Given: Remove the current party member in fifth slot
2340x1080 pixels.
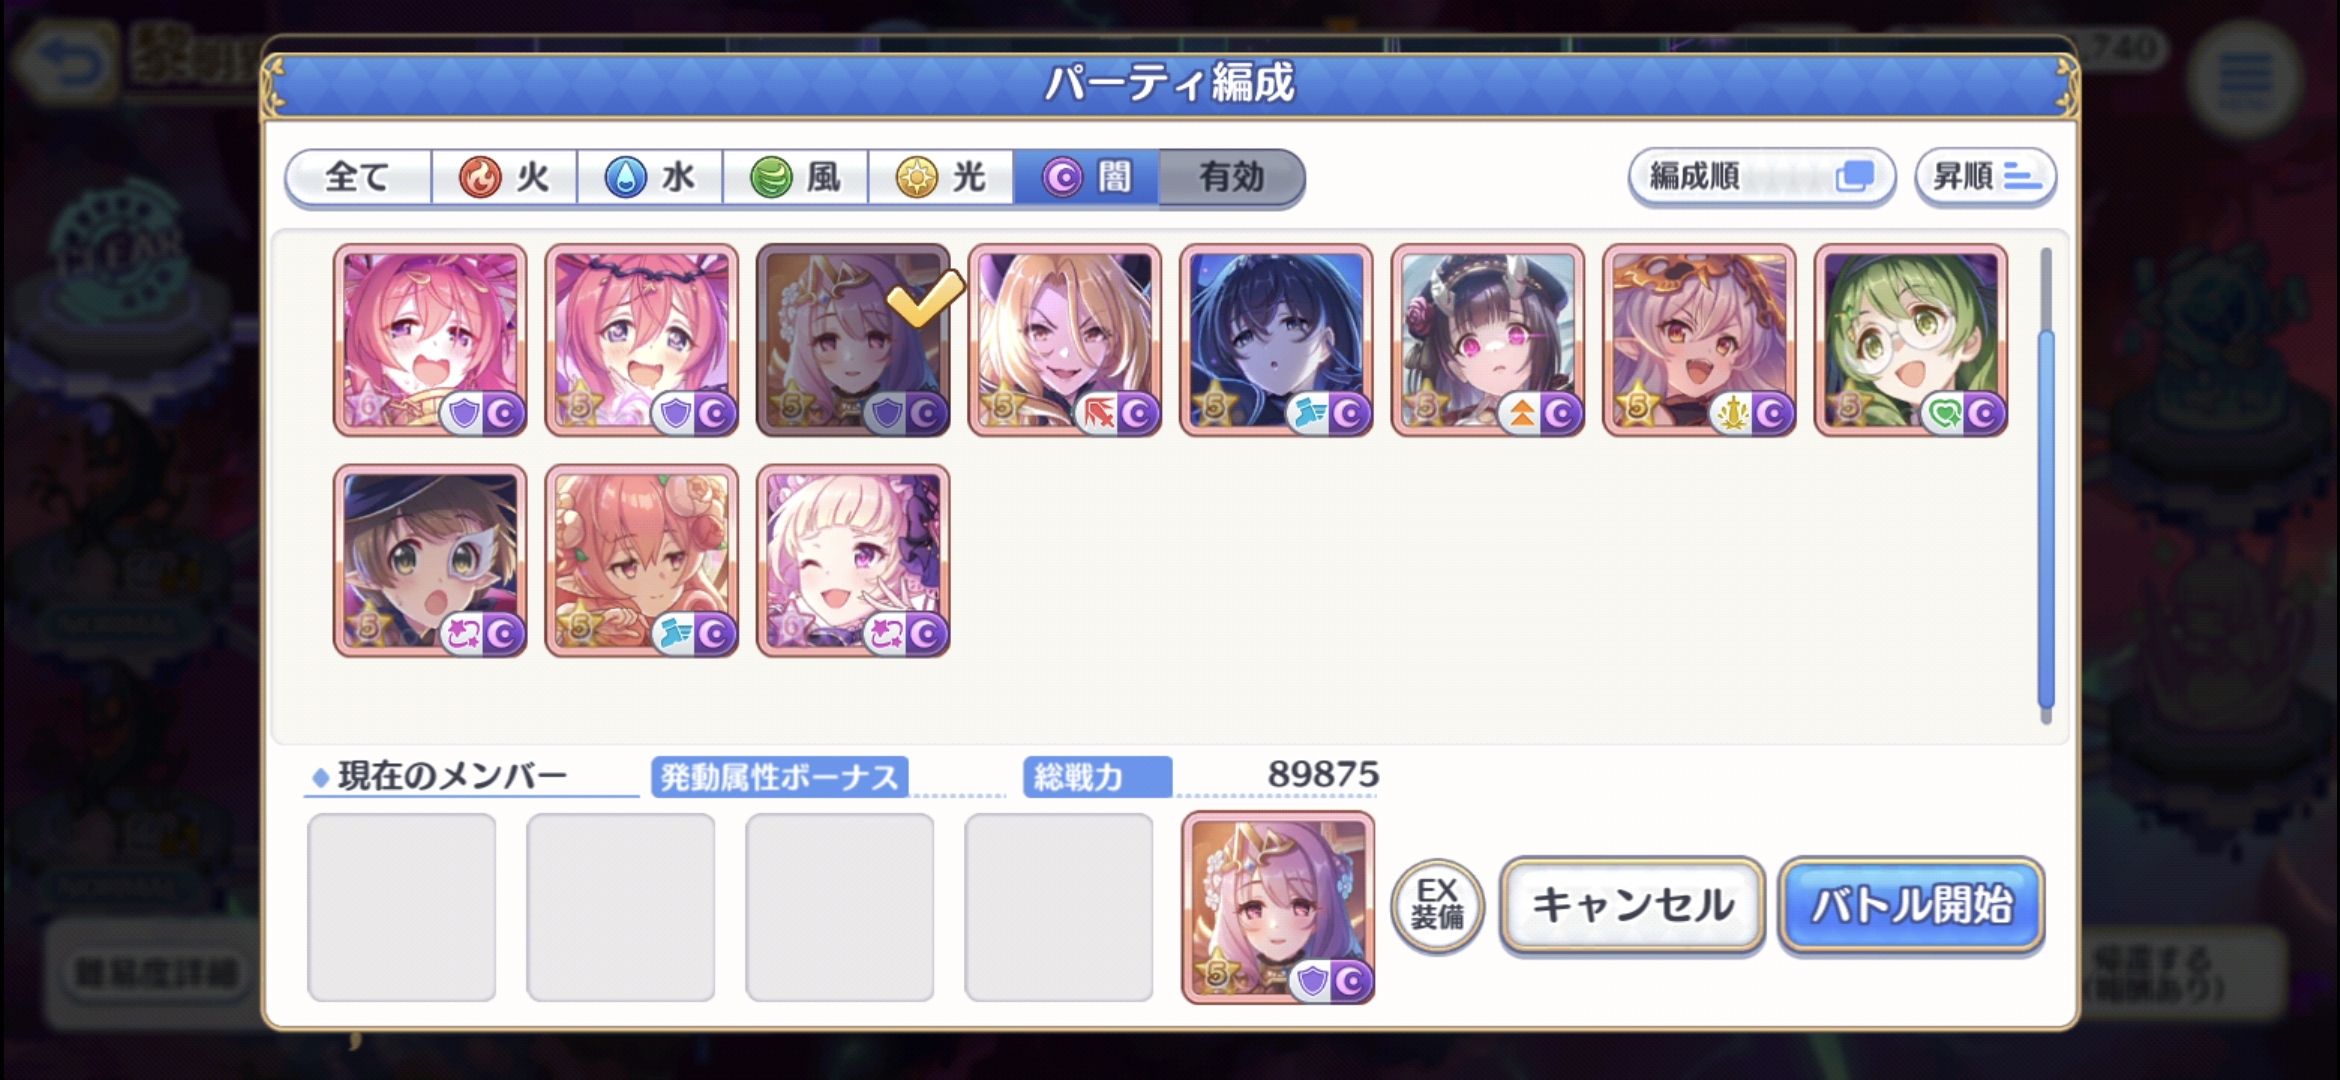Looking at the screenshot, I should click(1277, 907).
